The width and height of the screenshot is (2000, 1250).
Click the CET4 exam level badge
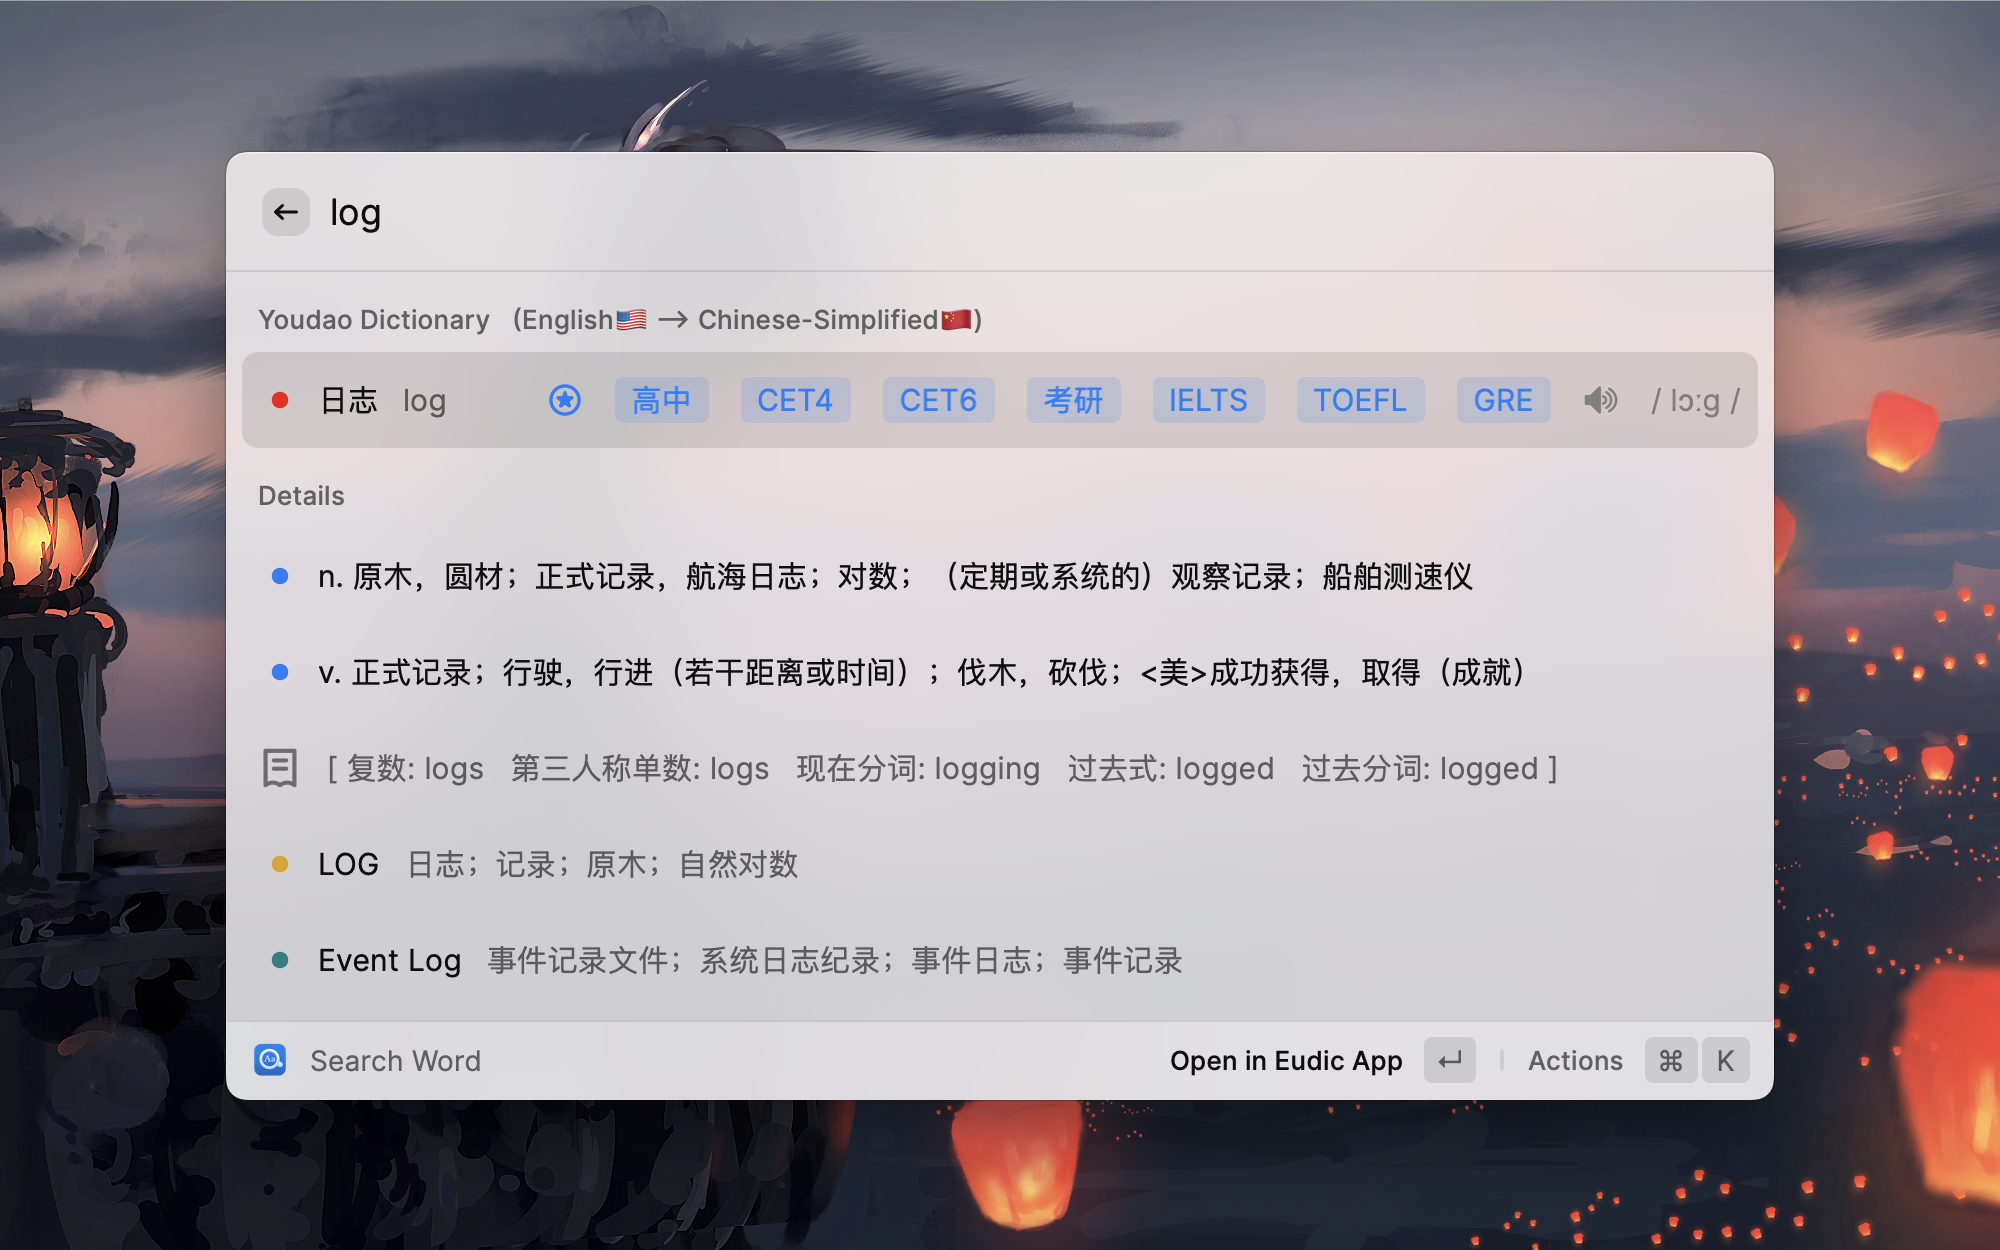(x=795, y=400)
